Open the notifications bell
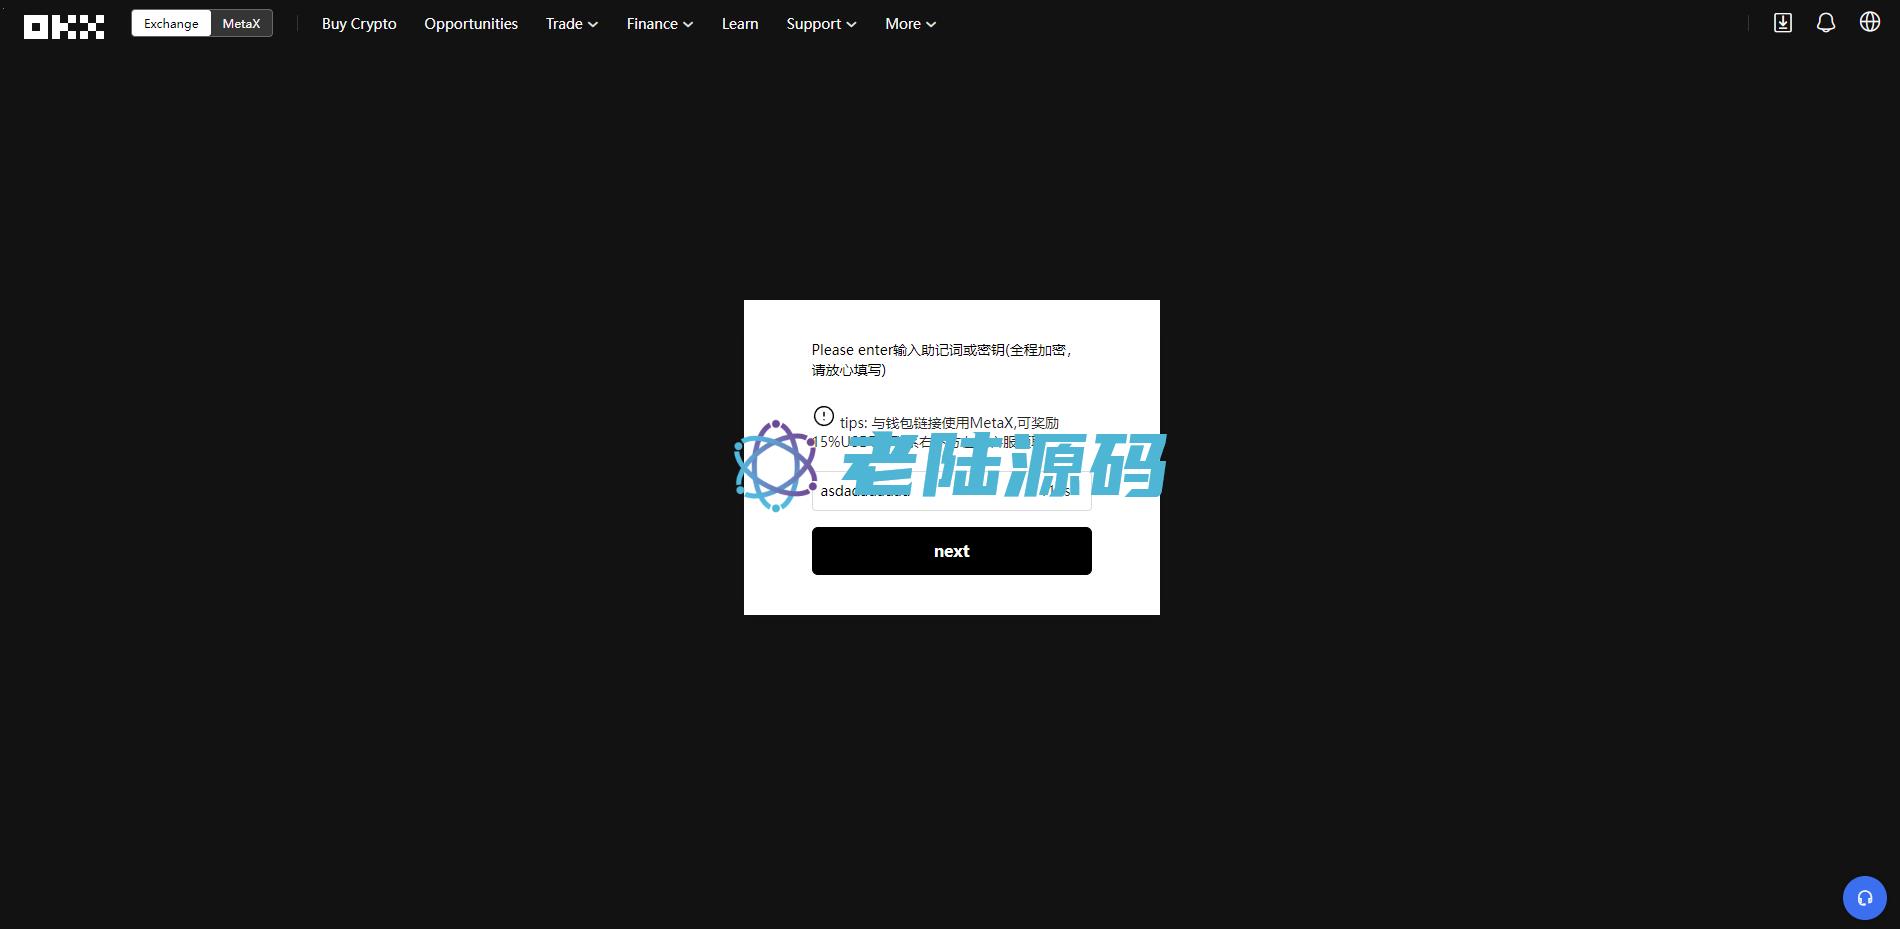The image size is (1900, 929). tap(1825, 23)
